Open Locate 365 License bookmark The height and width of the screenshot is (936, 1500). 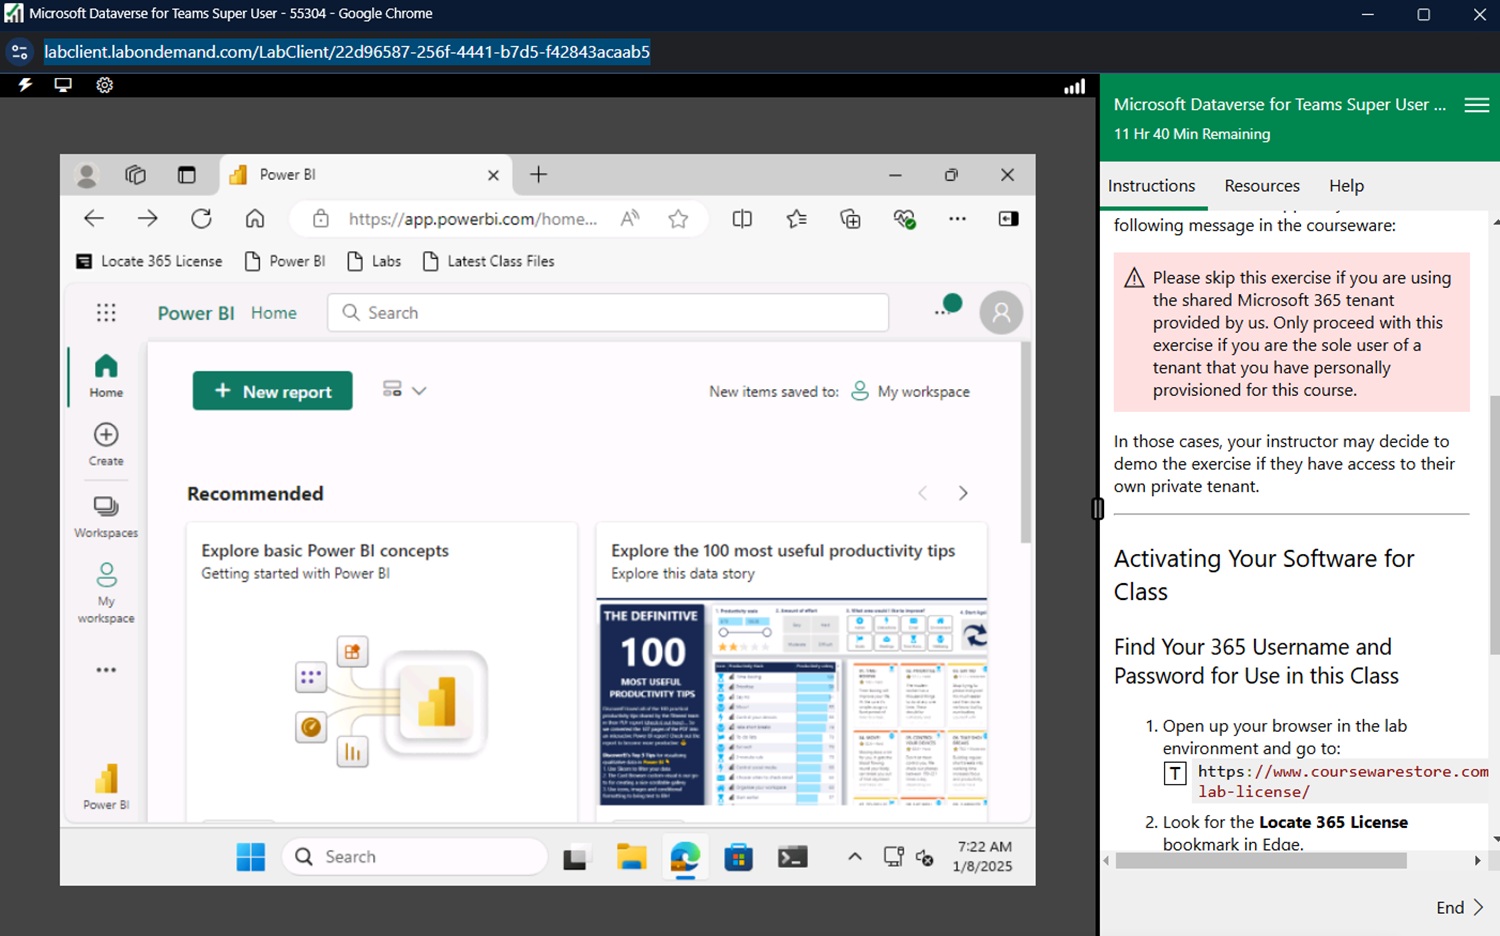[149, 261]
